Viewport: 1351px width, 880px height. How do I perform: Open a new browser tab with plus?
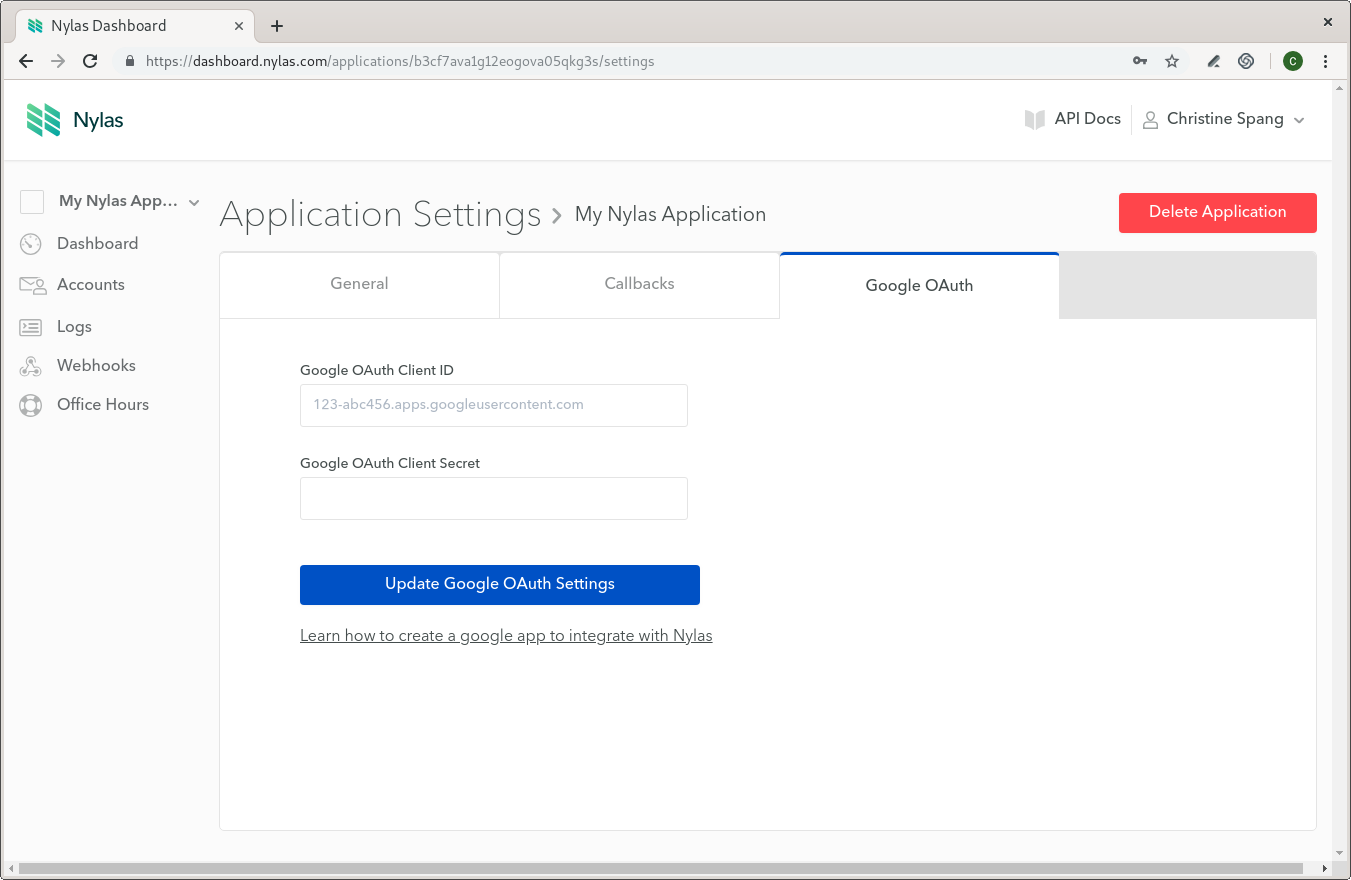pyautogui.click(x=277, y=26)
